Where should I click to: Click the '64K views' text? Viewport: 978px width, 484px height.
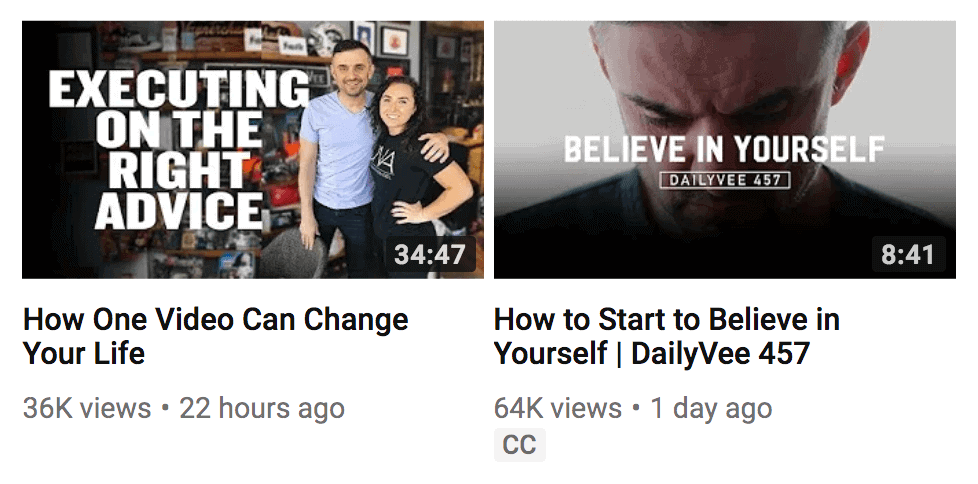[x=558, y=409]
